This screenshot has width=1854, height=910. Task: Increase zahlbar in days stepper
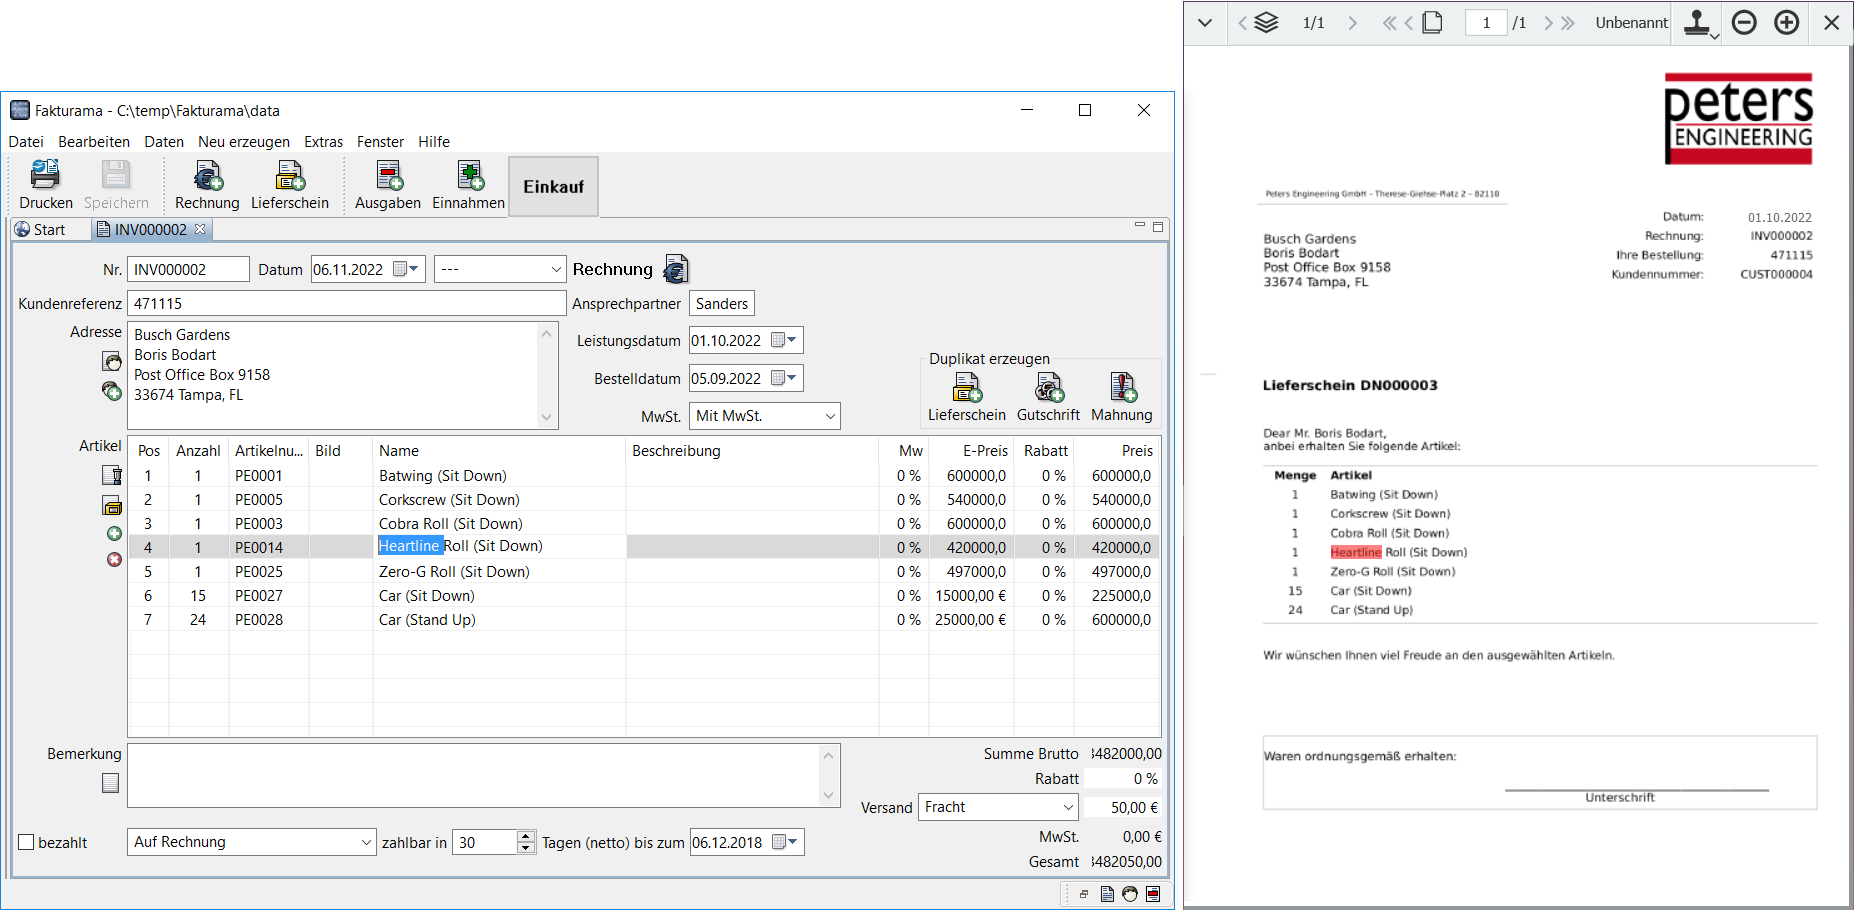pos(526,837)
